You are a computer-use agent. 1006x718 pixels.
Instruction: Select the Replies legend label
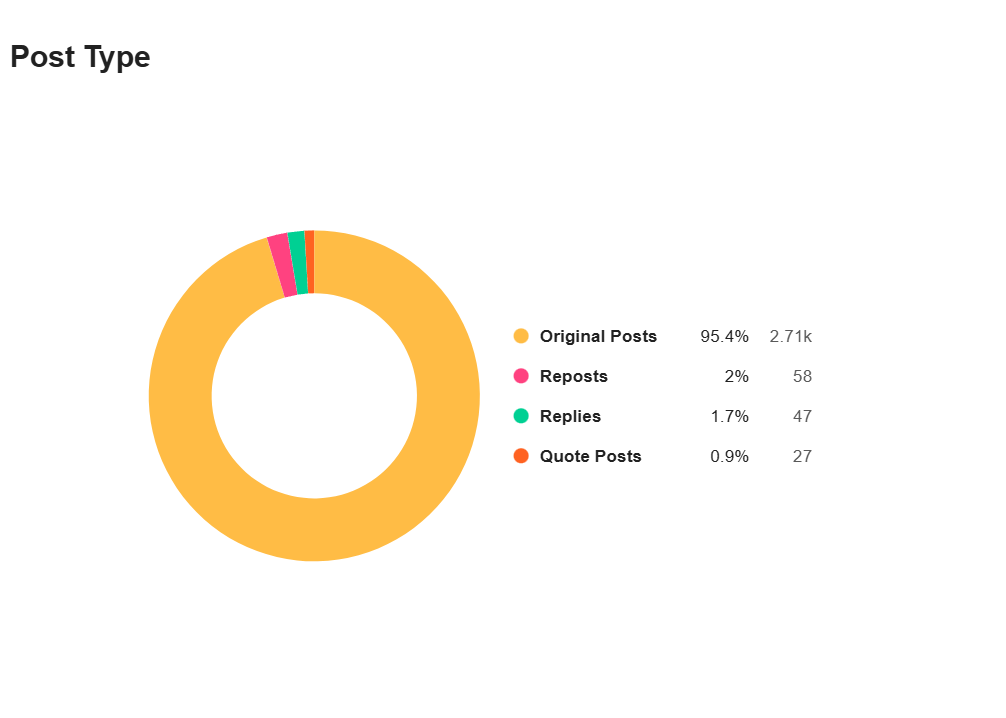(570, 416)
